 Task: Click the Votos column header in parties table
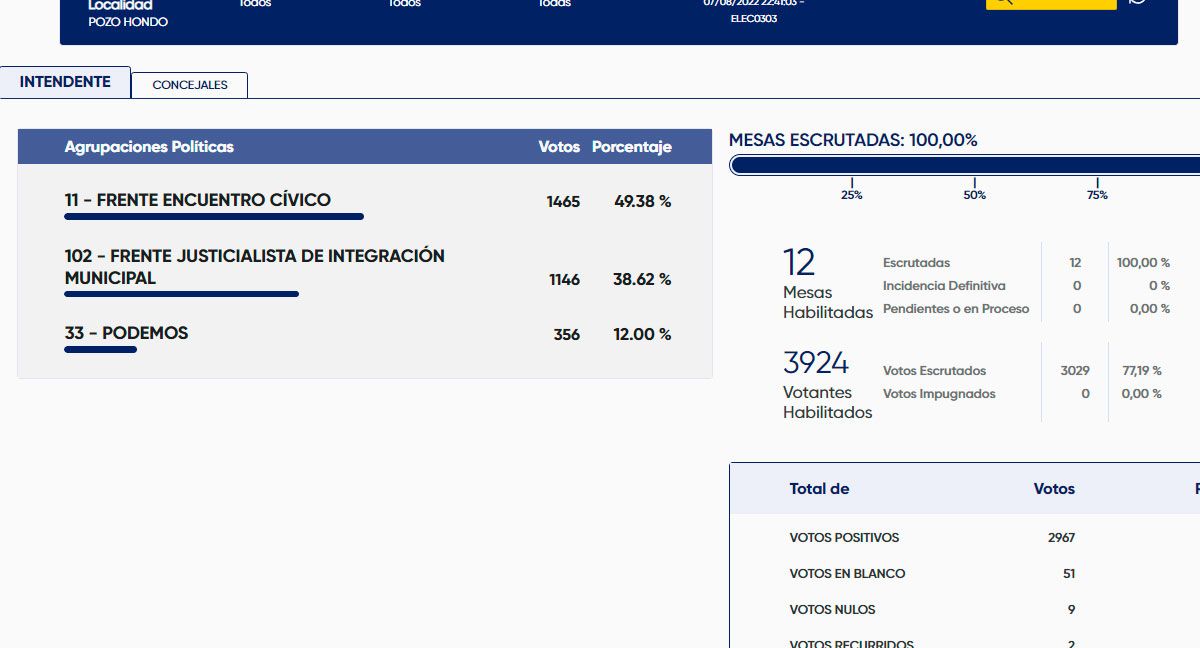[558, 147]
